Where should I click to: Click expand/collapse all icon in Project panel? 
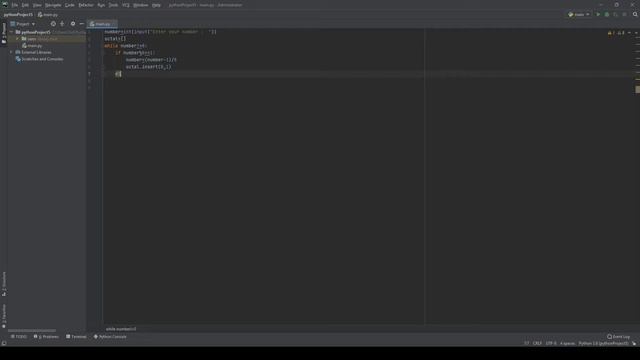tap(62, 24)
